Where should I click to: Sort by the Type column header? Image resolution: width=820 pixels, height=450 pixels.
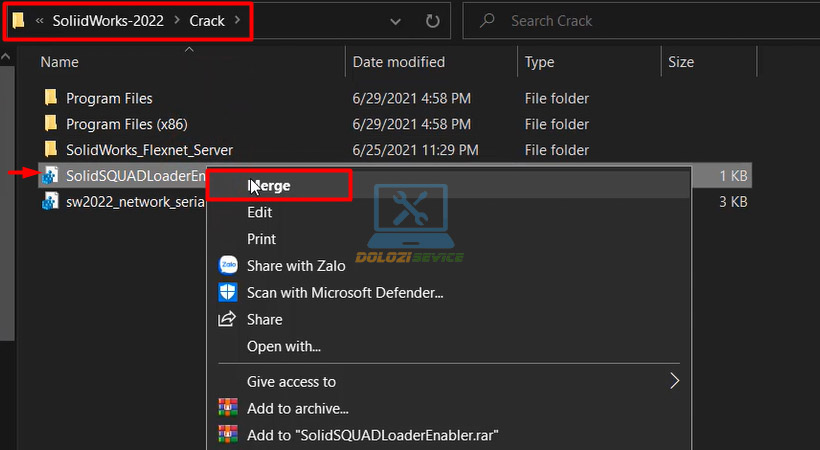(x=539, y=63)
